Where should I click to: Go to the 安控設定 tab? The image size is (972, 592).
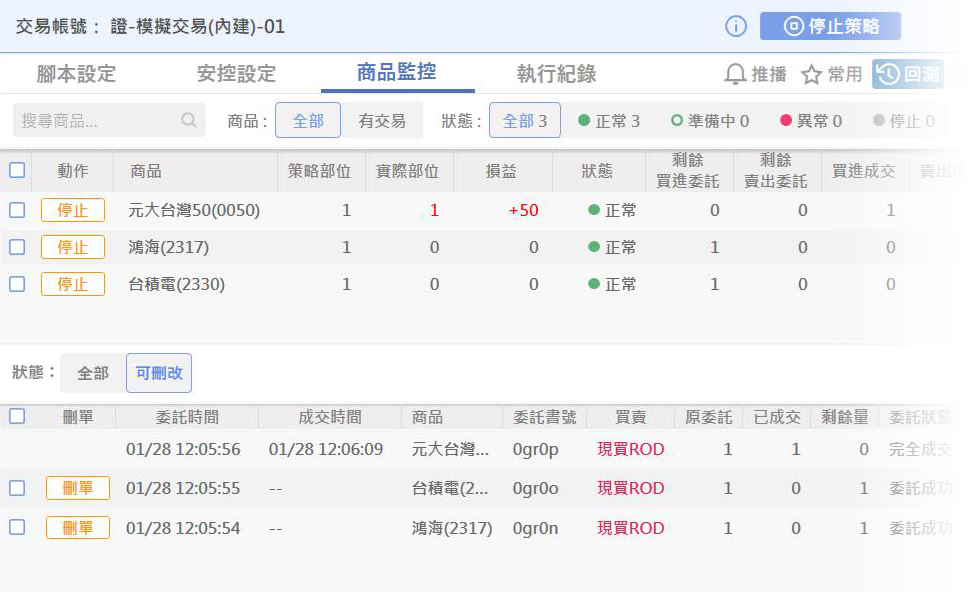point(236,74)
